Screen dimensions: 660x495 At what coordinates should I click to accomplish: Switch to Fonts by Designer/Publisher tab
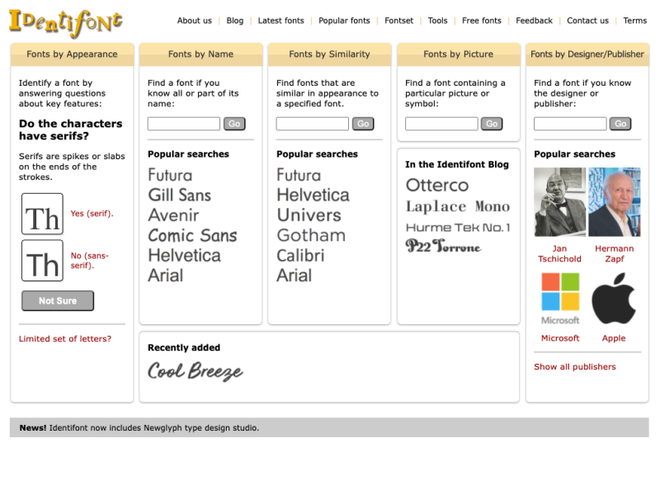(x=587, y=54)
